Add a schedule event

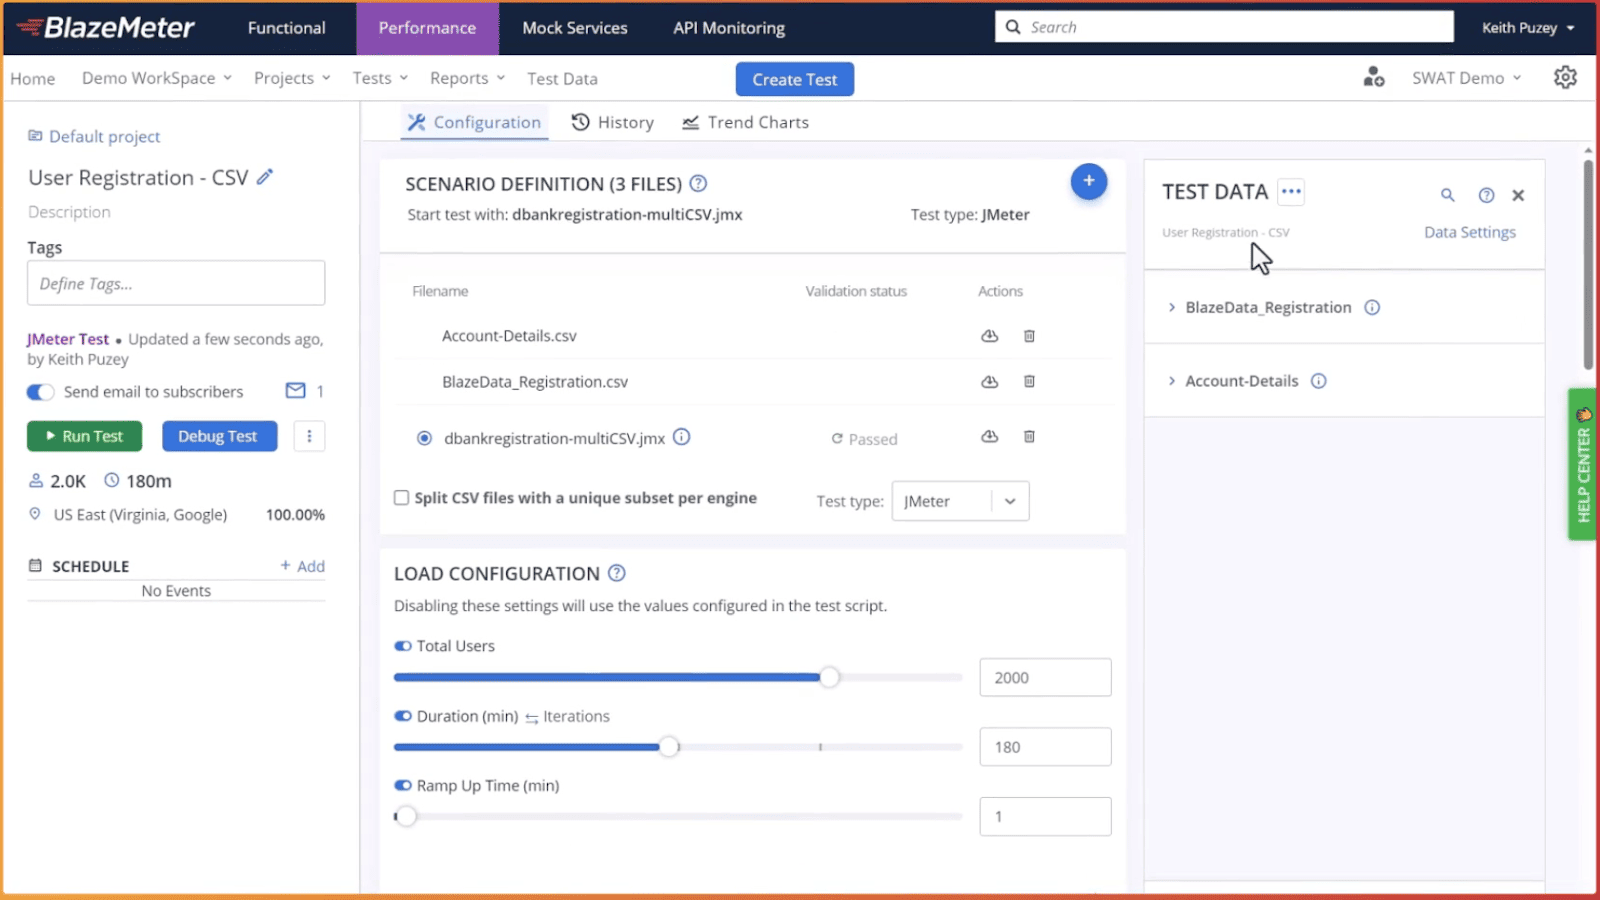[x=302, y=566]
